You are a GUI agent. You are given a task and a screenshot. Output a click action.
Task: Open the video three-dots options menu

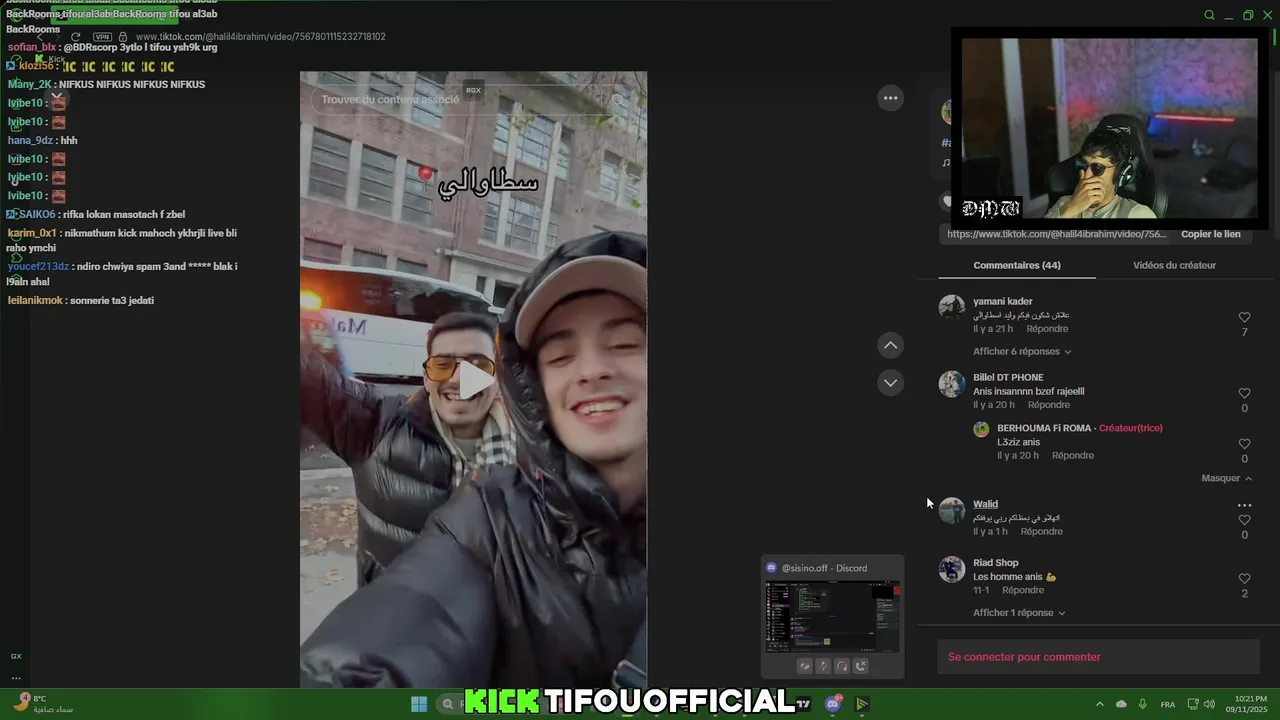[x=890, y=97]
